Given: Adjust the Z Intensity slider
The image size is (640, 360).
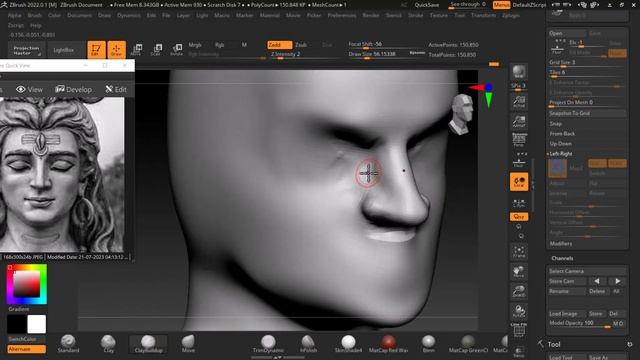Looking at the screenshot, I should [x=304, y=55].
